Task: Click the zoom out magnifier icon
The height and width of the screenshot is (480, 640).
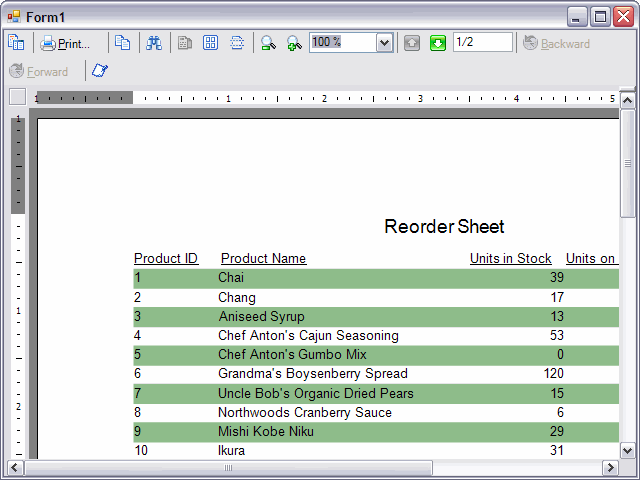Action: [x=268, y=43]
